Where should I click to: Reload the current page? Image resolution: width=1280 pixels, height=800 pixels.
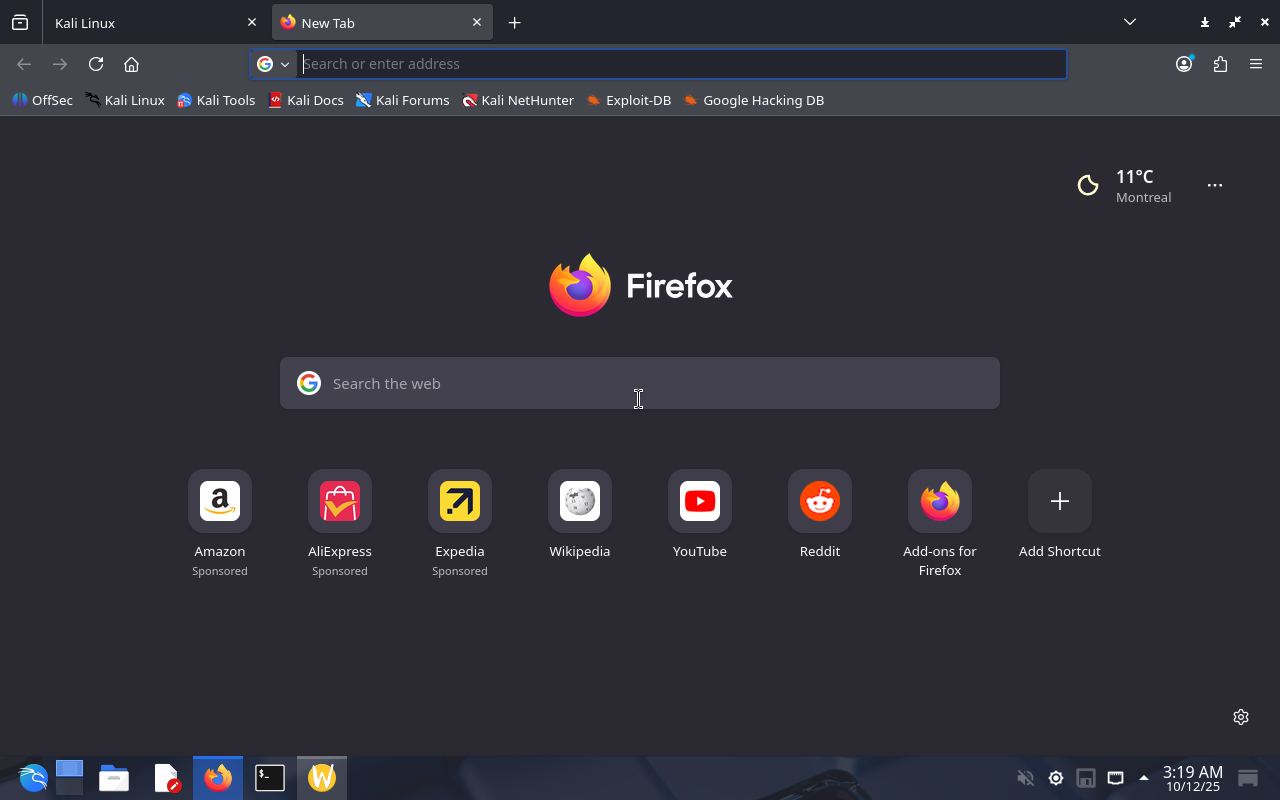pos(96,64)
